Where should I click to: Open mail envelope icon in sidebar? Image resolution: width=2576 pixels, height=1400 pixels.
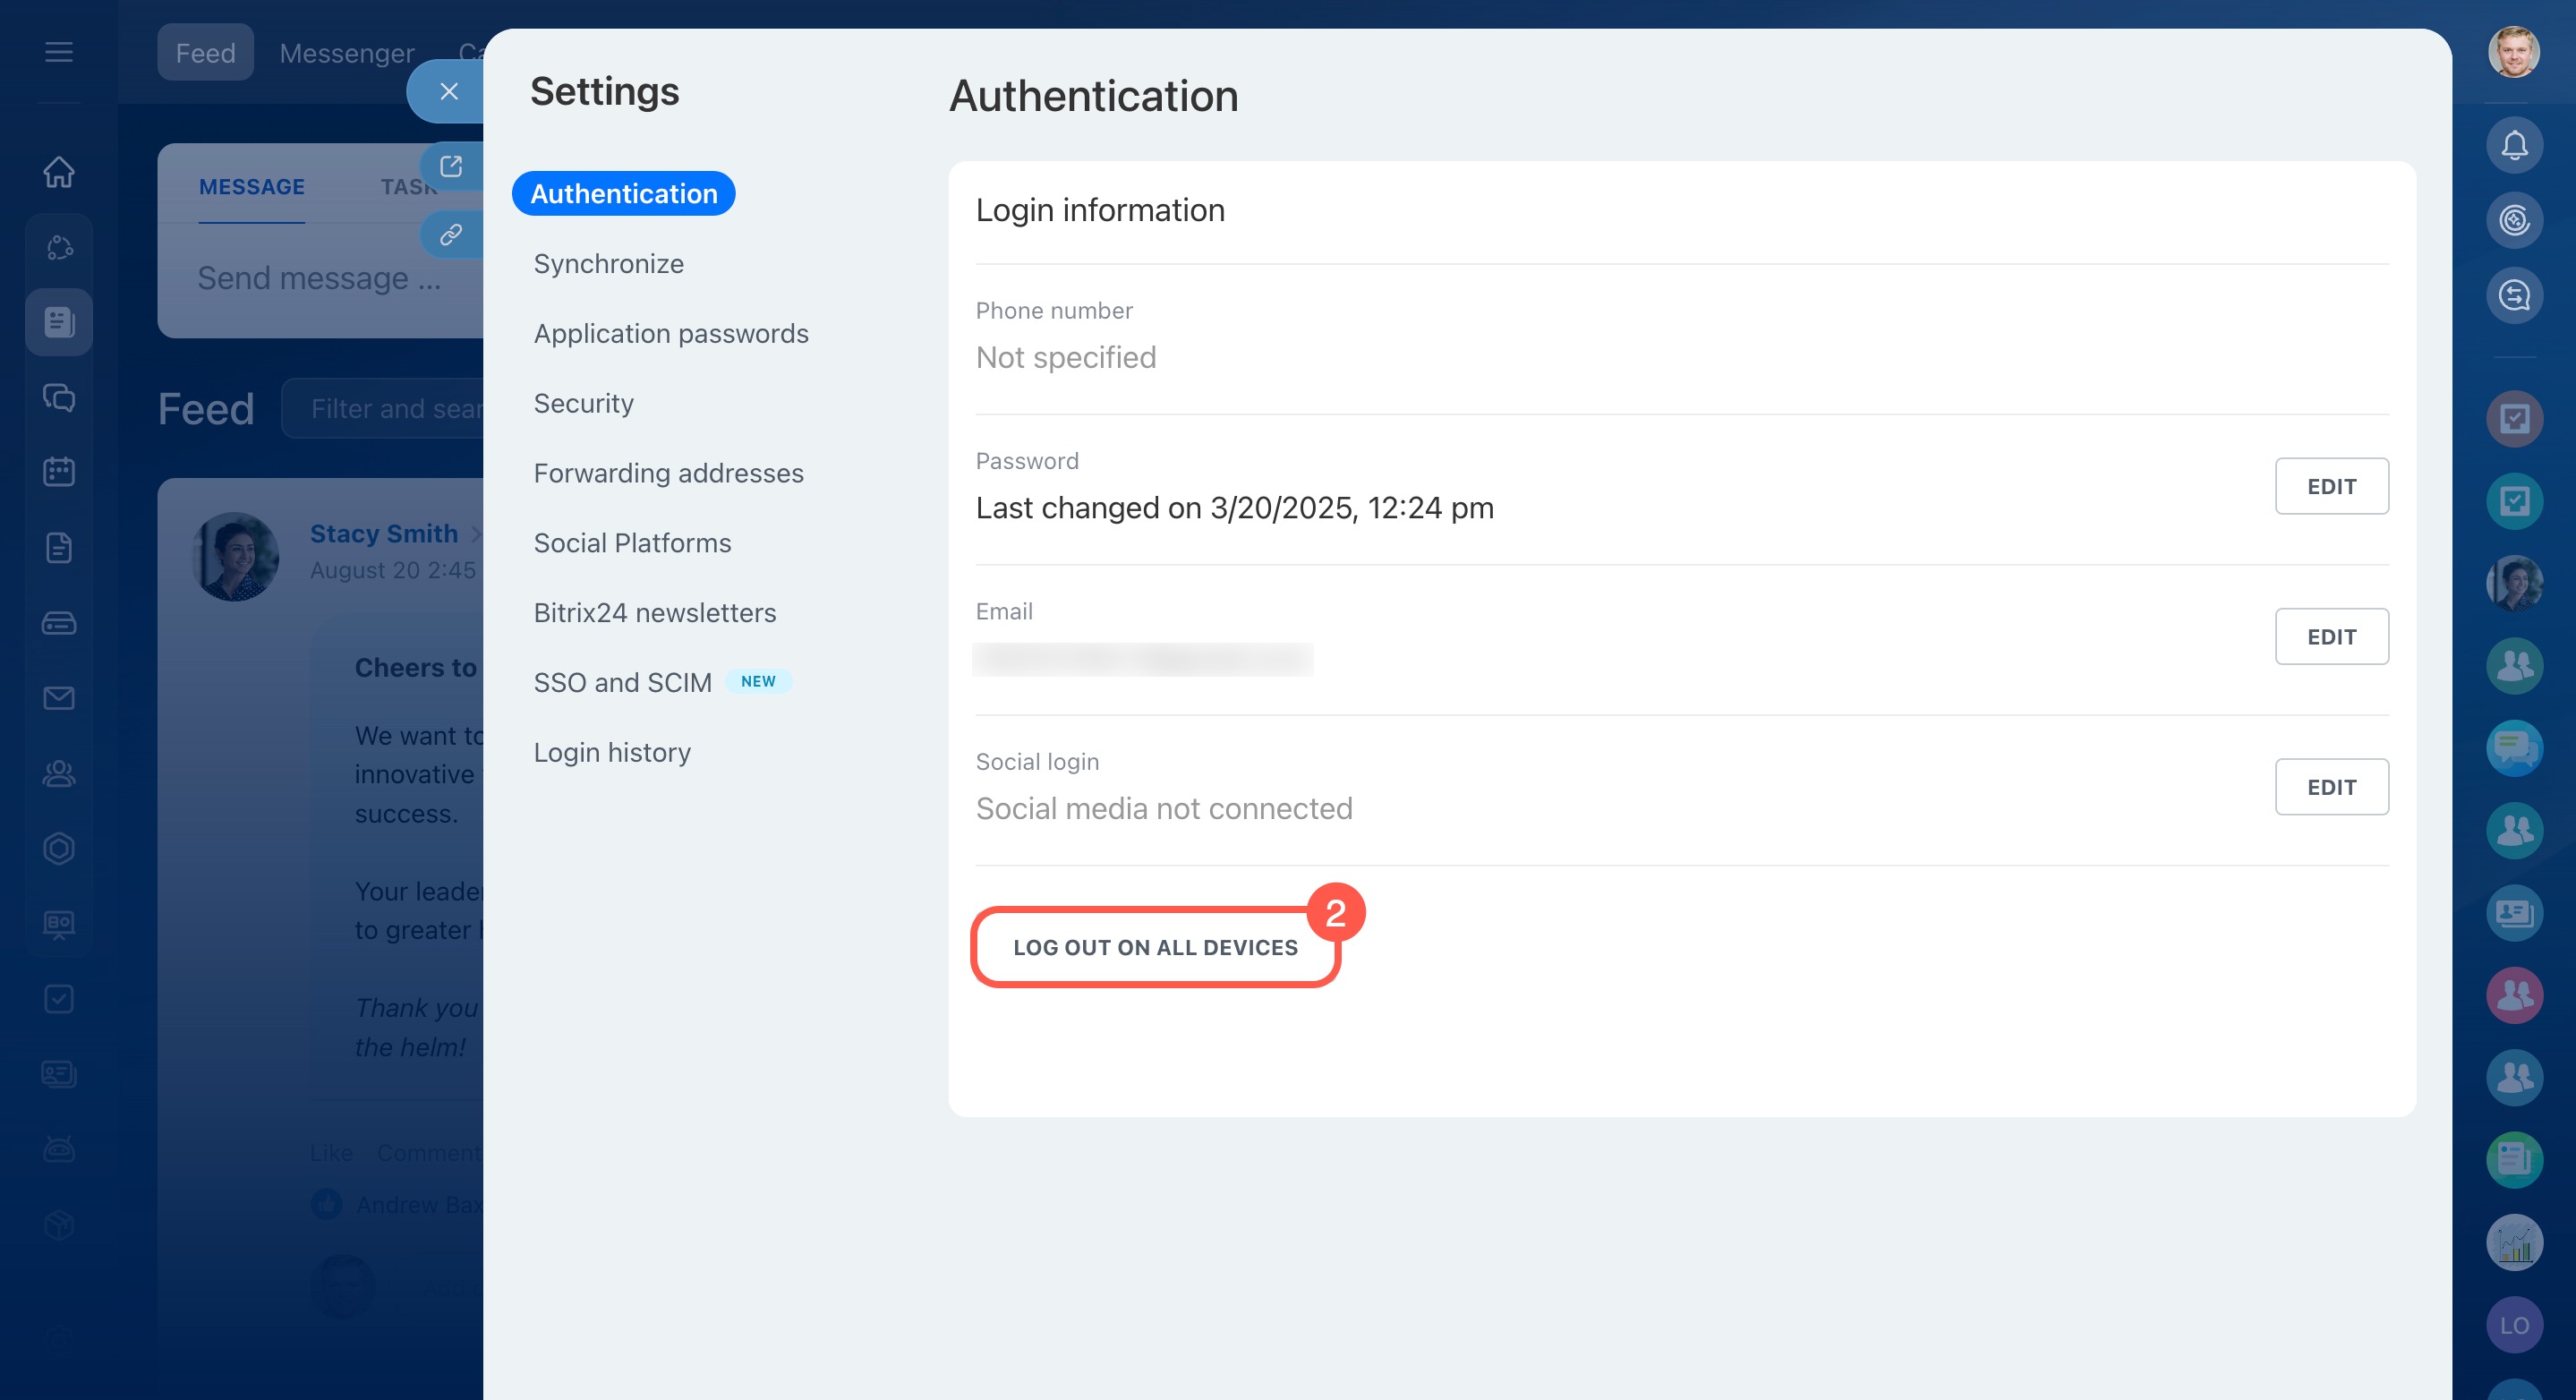point(59,698)
